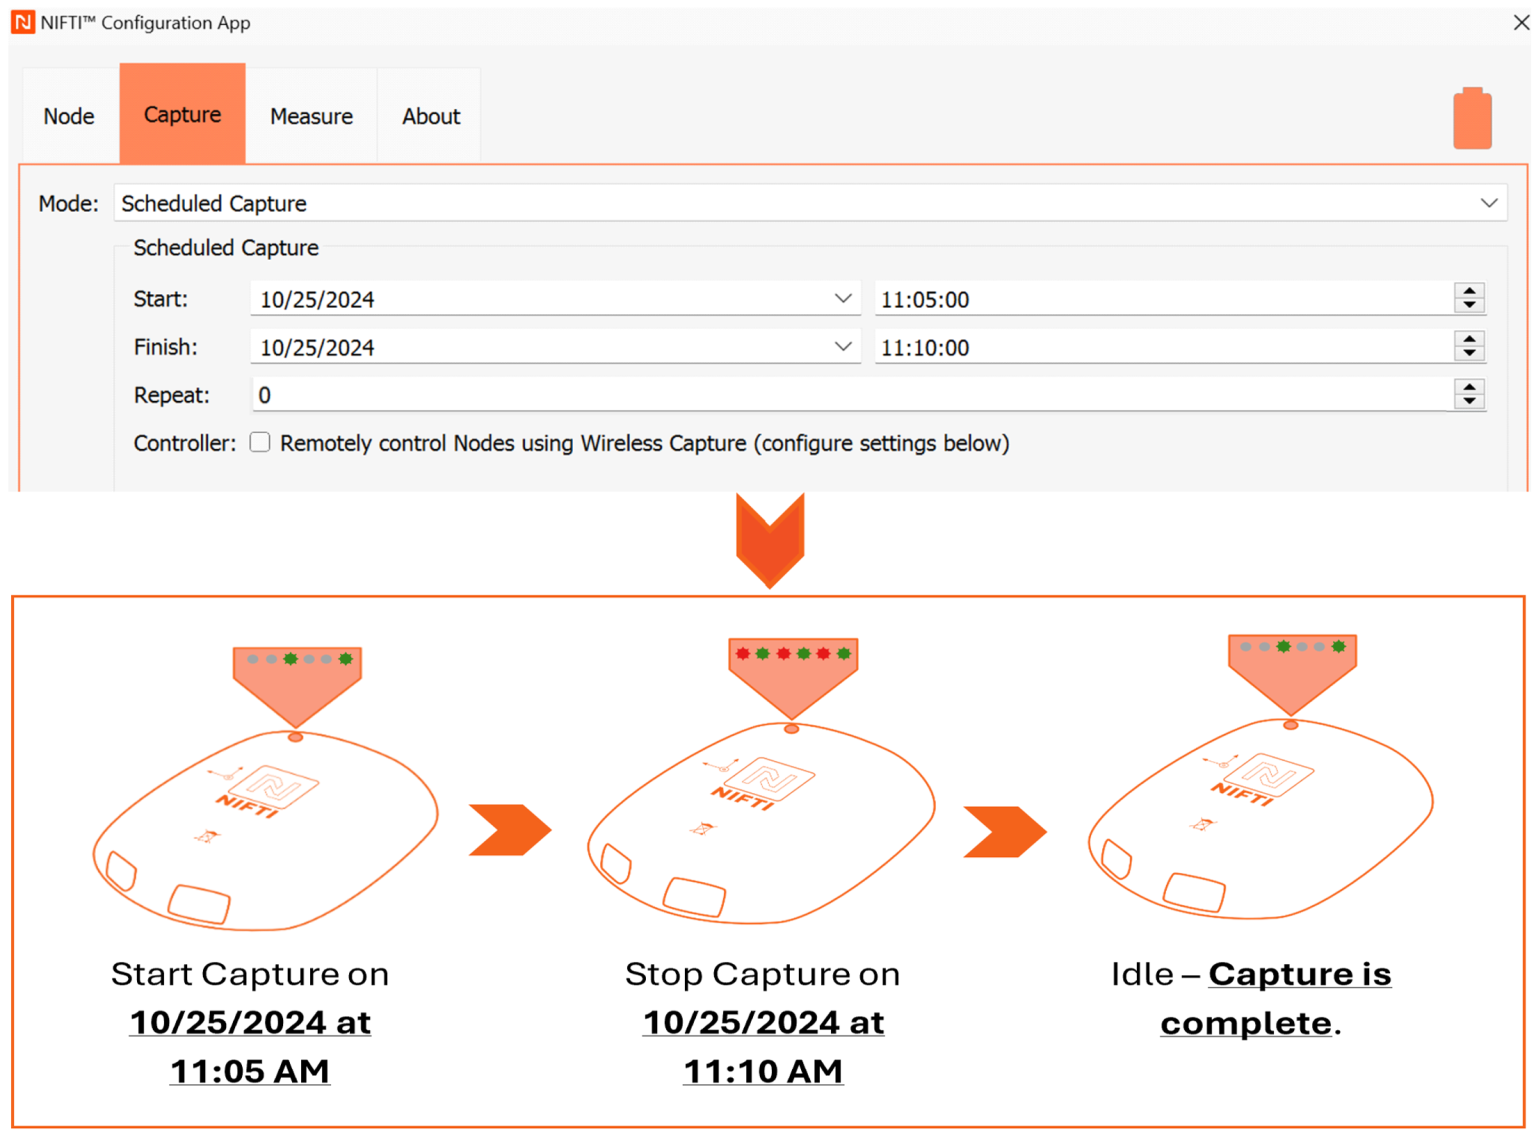Increase the Finish time with up arrow
This screenshot has height=1135, width=1536.
[x=1469, y=339]
